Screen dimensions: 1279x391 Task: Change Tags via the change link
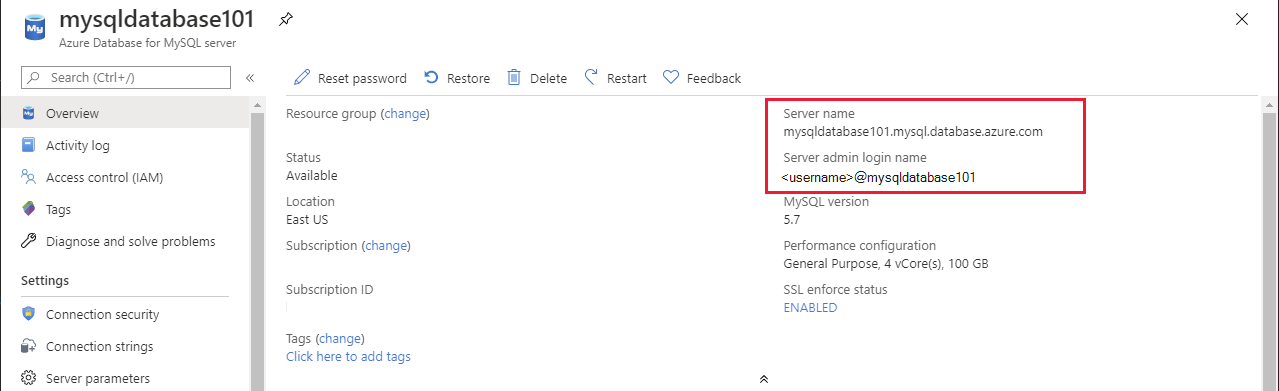(339, 339)
